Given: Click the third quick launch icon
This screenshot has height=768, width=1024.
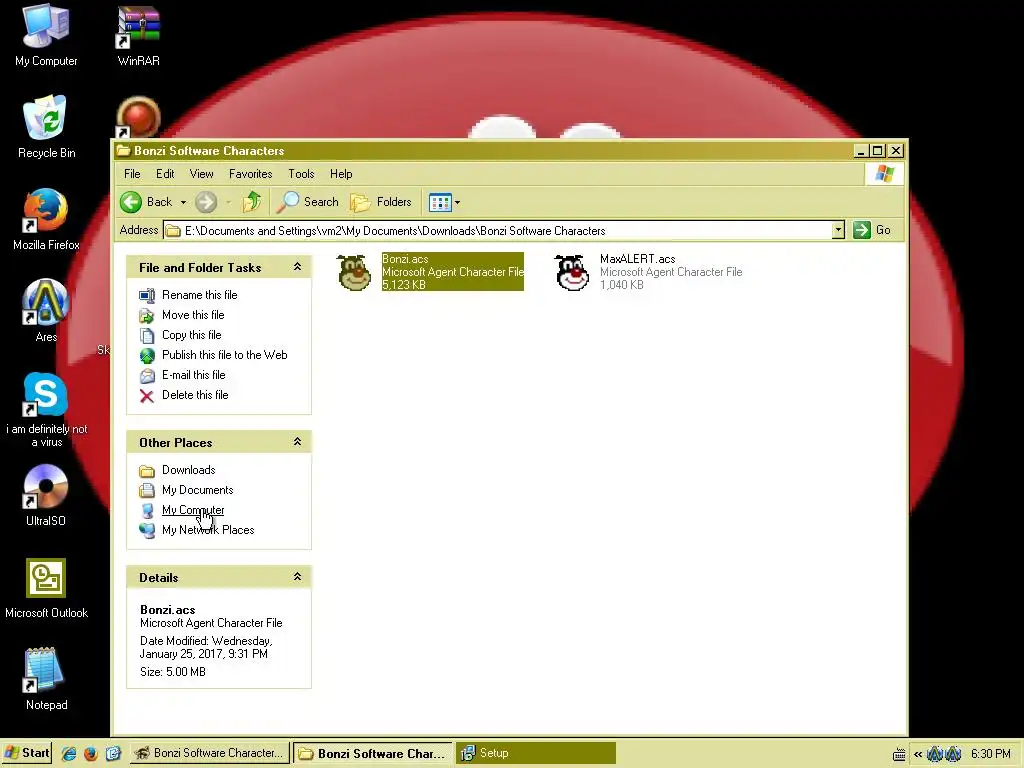Looking at the screenshot, I should (x=112, y=753).
